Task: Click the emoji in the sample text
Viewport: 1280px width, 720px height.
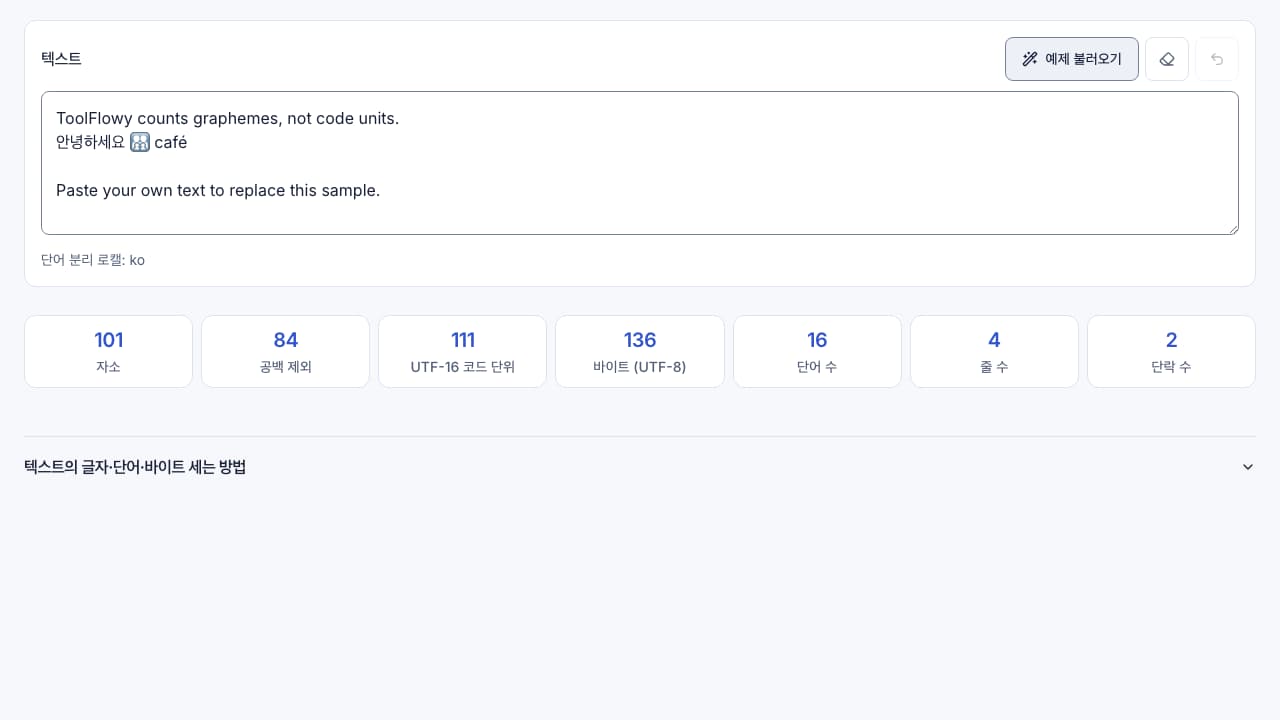Action: [x=140, y=142]
